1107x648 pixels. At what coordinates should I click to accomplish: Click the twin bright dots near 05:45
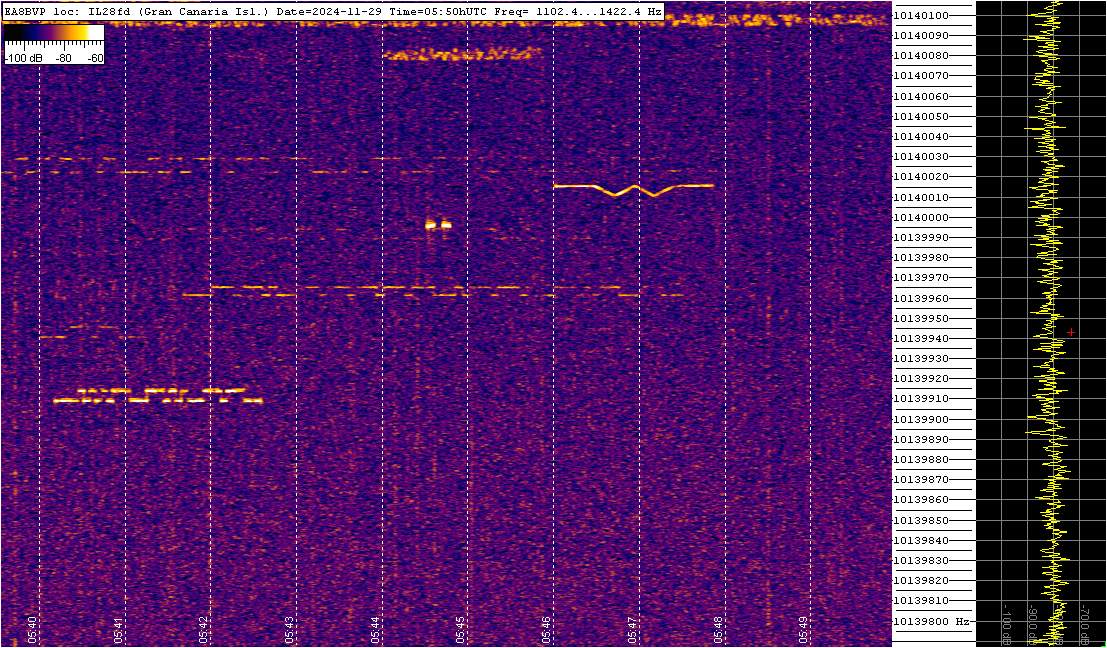[438, 225]
